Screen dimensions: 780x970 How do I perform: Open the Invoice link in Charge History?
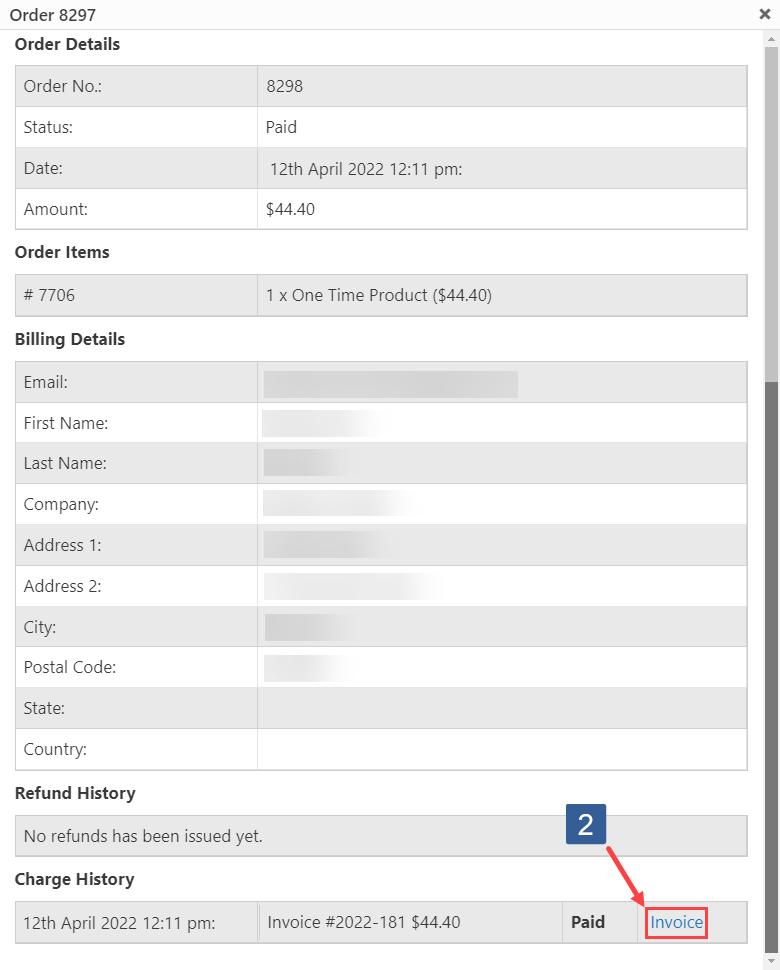675,922
